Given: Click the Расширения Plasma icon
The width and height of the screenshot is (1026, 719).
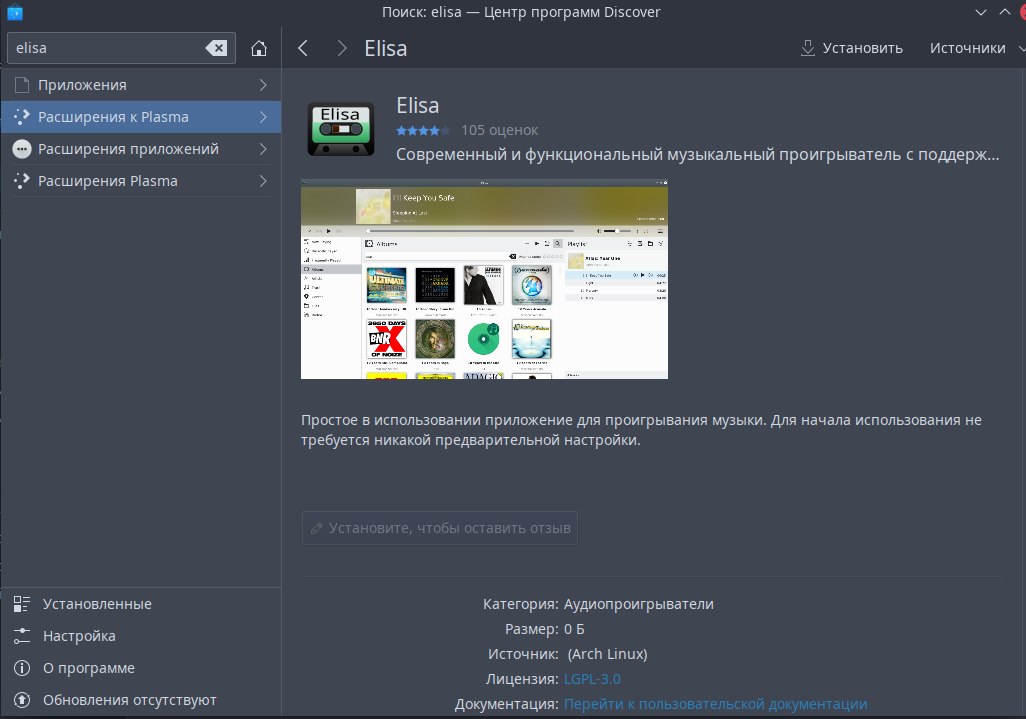Looking at the screenshot, I should (22, 181).
